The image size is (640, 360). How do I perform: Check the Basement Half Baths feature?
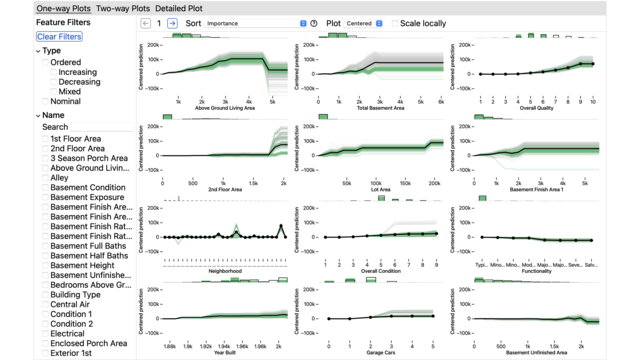tap(45, 256)
